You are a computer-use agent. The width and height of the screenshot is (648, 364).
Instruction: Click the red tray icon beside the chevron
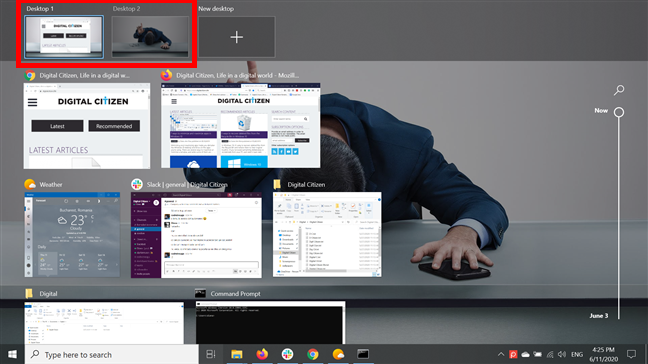click(x=513, y=354)
